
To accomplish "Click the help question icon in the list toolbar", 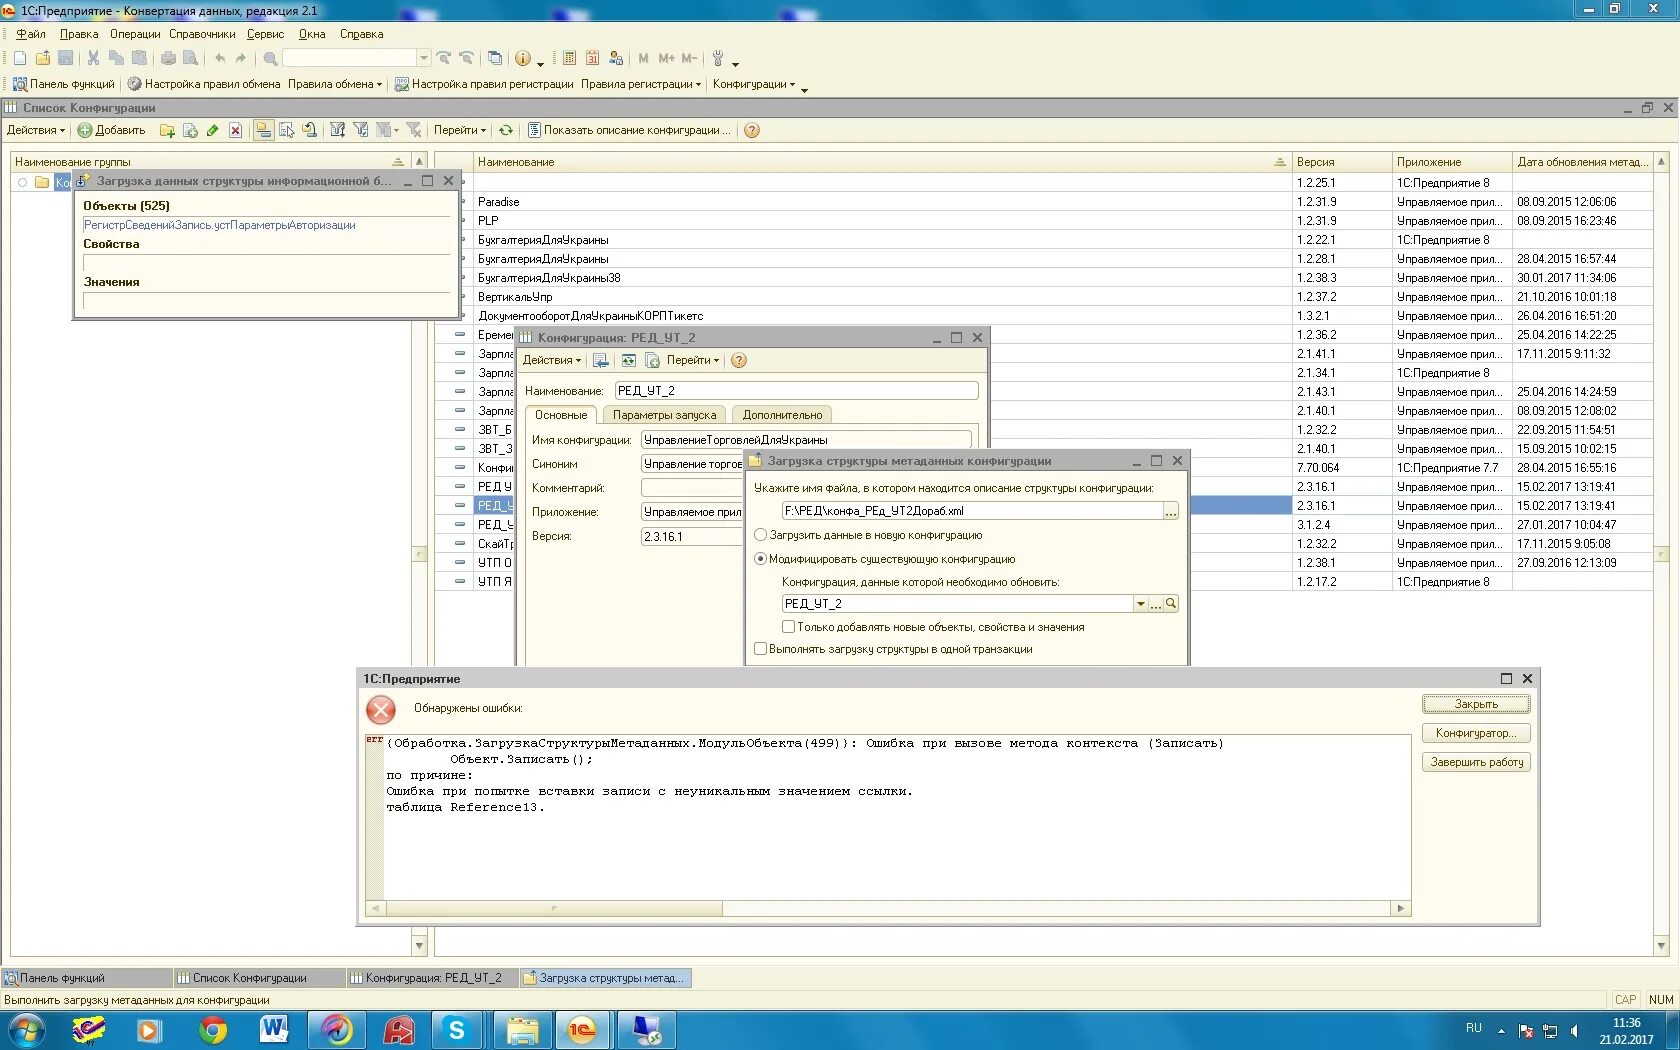I will click(752, 130).
